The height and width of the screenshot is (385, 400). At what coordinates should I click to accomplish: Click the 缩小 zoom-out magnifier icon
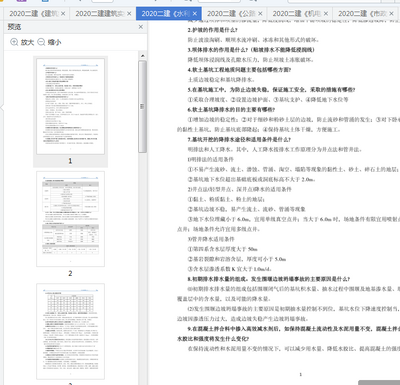[x=41, y=42]
